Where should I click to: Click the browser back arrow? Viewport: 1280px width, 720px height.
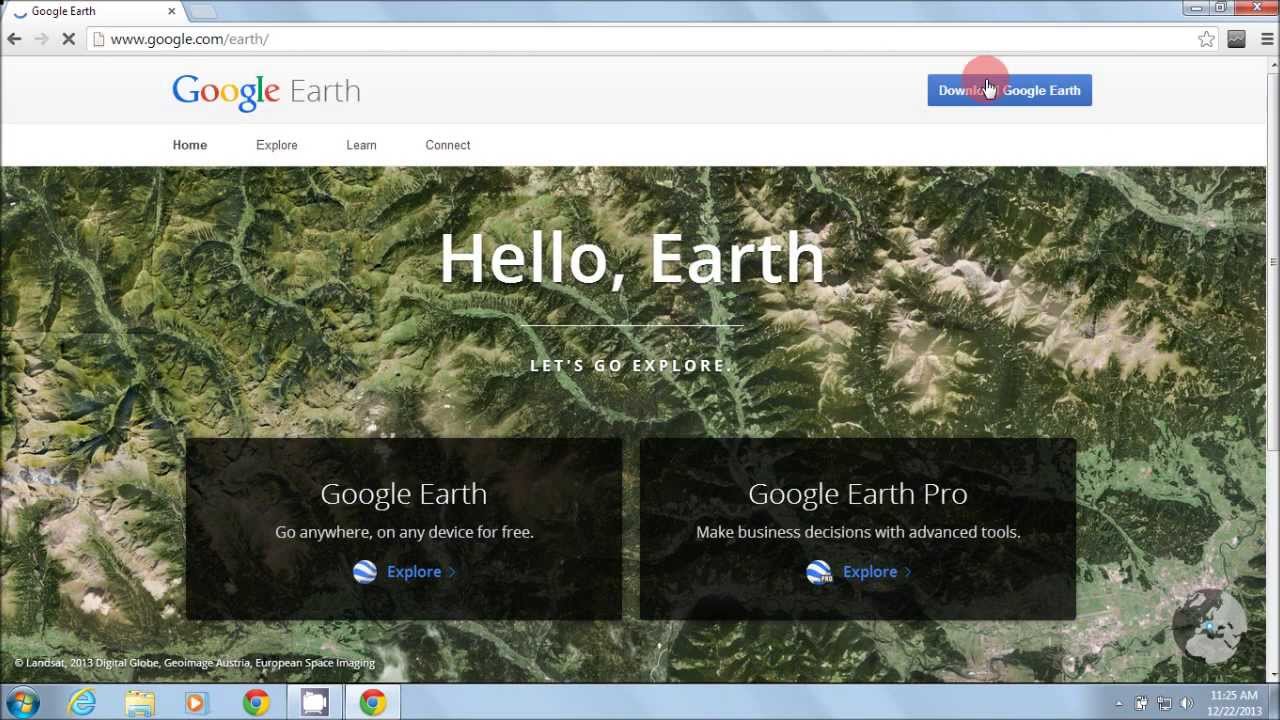point(14,39)
